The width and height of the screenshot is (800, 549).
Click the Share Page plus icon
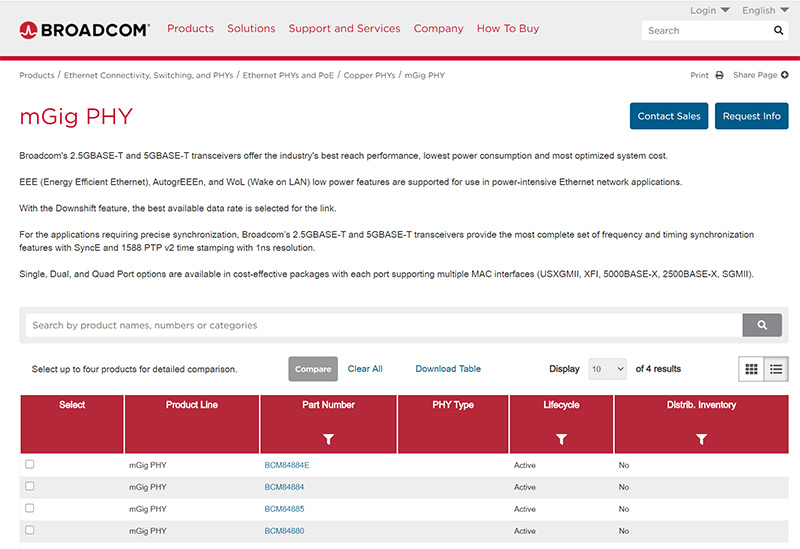click(x=785, y=75)
